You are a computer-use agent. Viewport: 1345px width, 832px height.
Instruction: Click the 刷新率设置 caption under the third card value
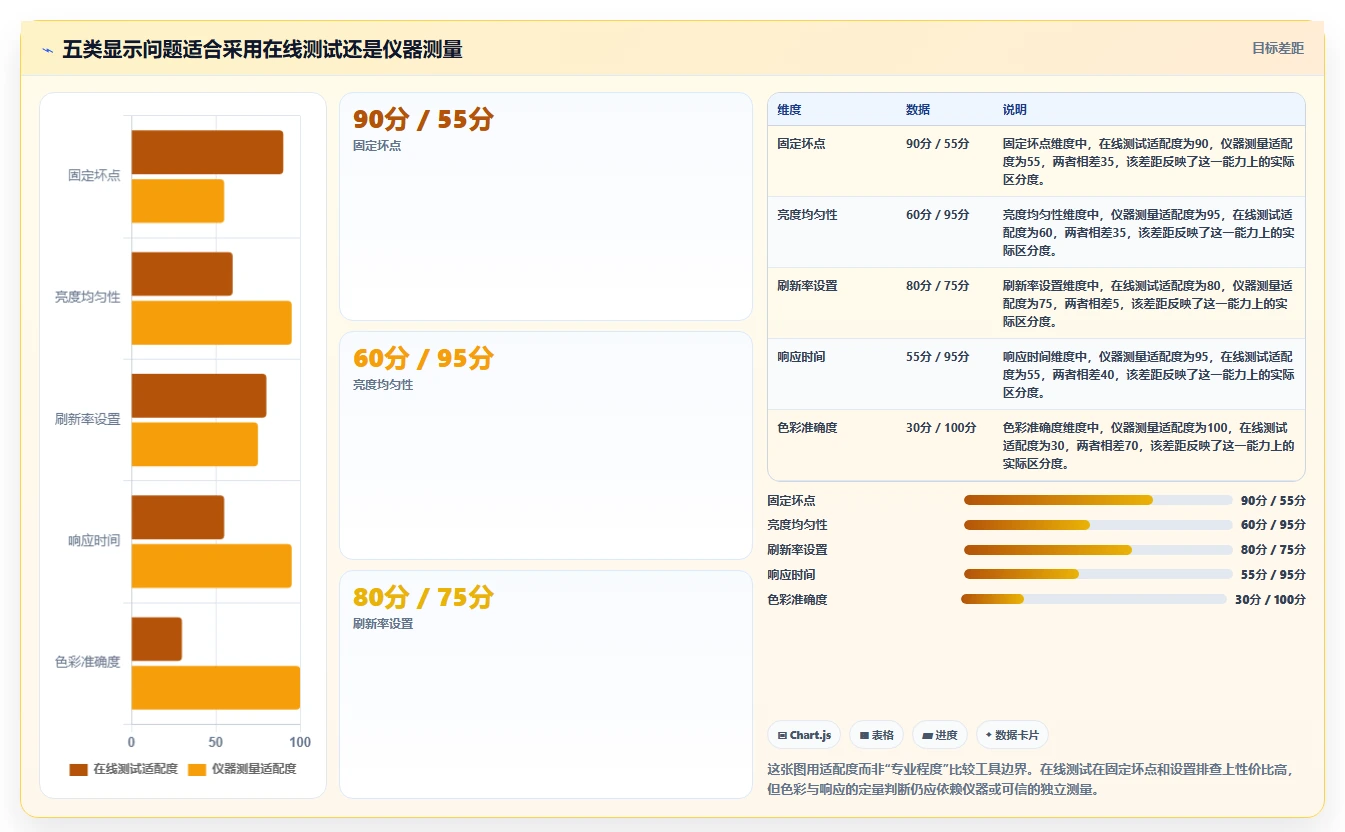point(383,624)
